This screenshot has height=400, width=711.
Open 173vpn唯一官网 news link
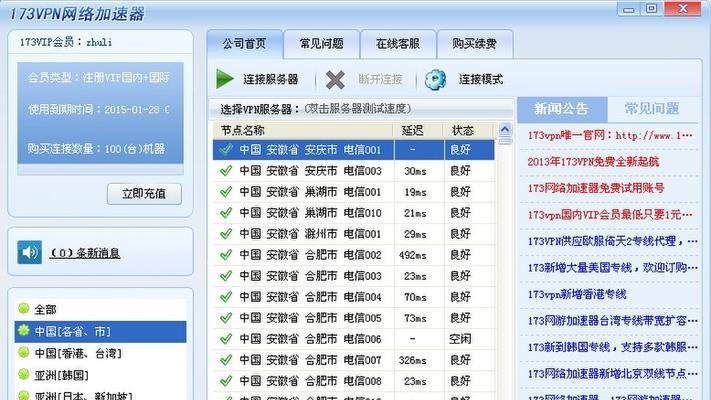click(610, 135)
